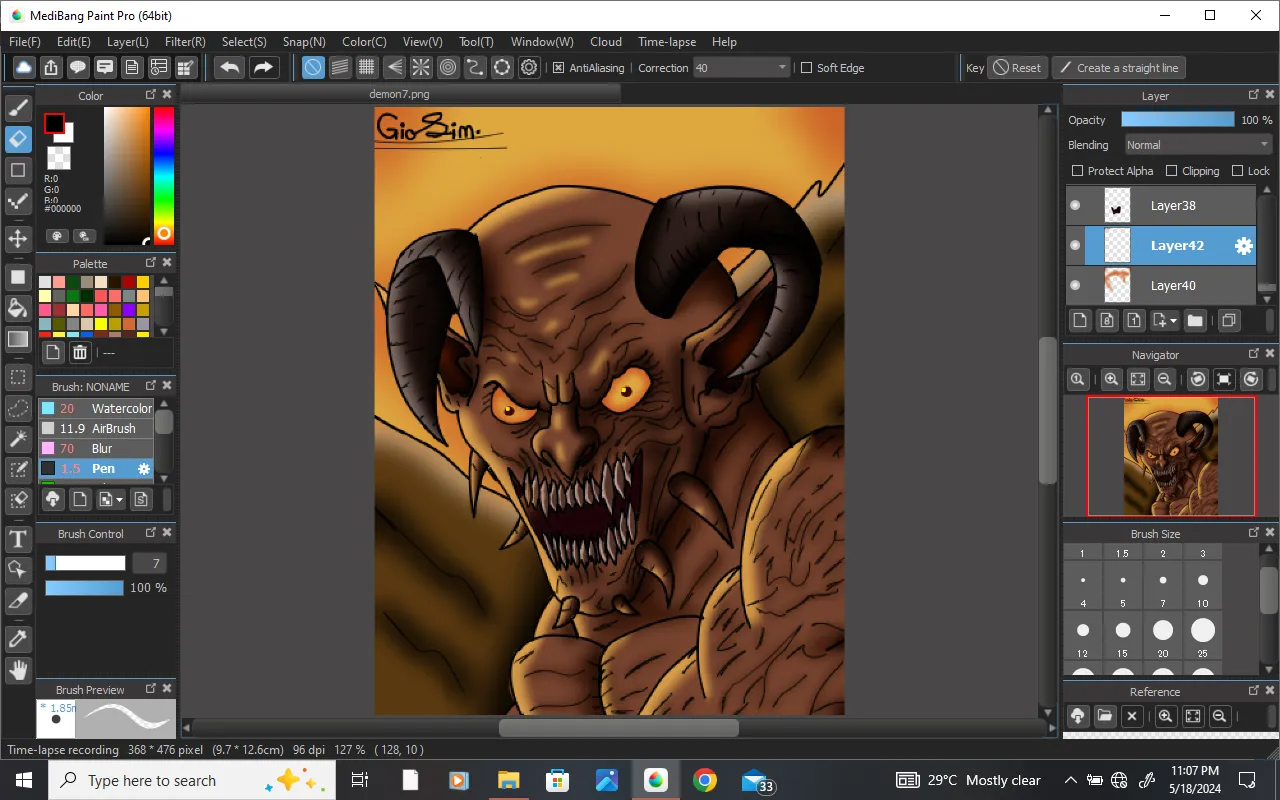Open the File(F) menu
The width and height of the screenshot is (1280, 800).
pos(25,42)
